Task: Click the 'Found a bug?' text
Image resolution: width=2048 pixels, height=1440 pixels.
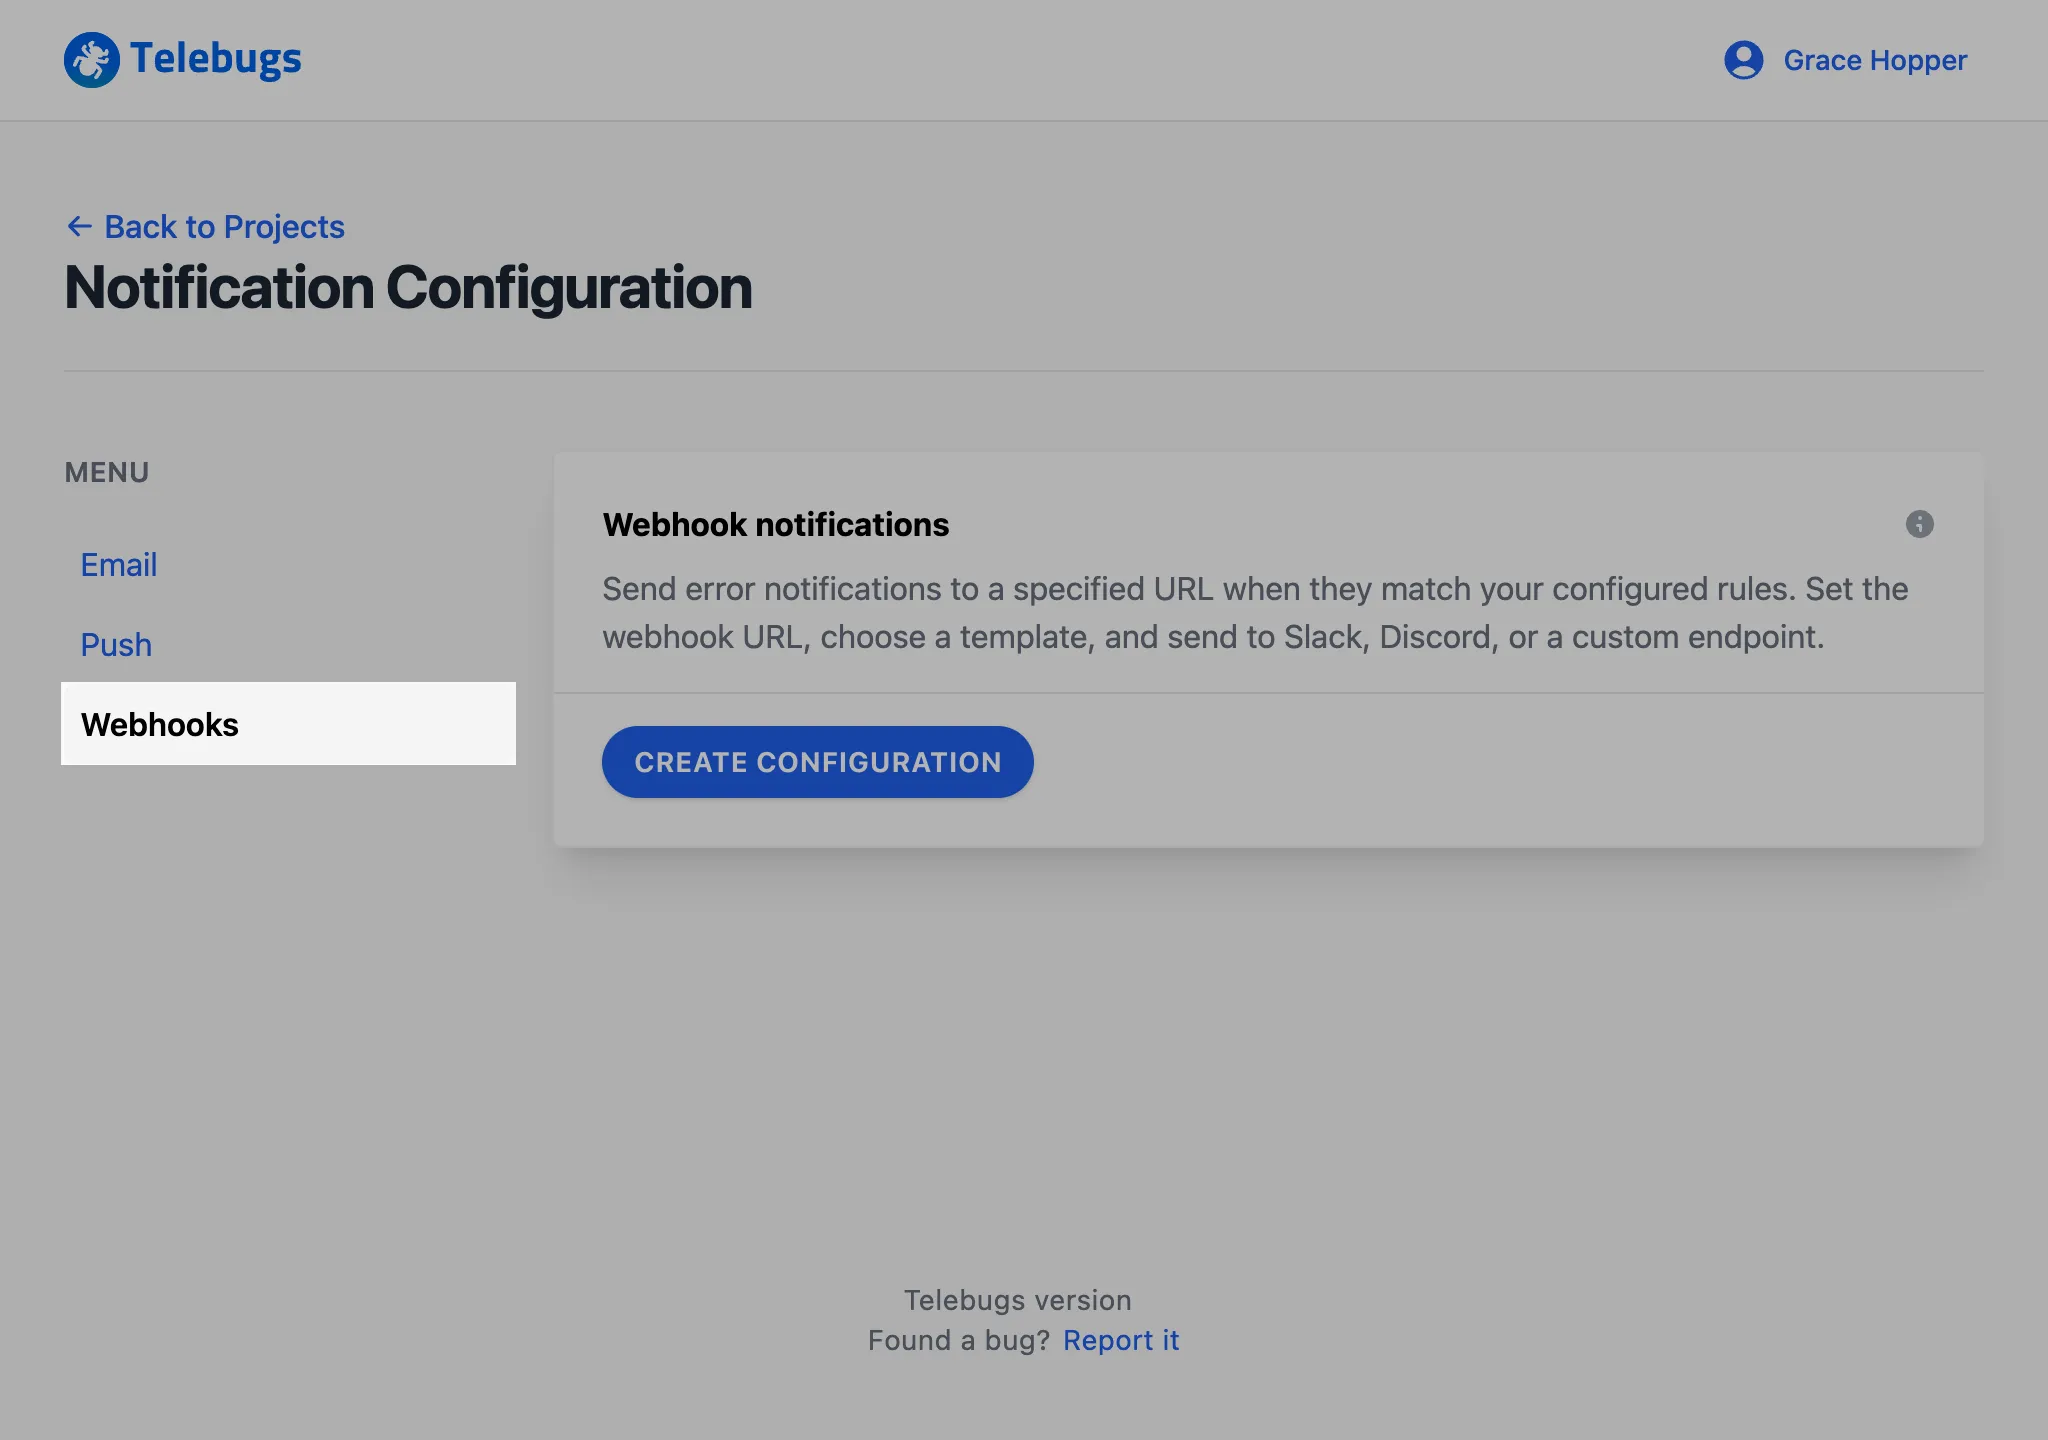Action: (x=959, y=1340)
